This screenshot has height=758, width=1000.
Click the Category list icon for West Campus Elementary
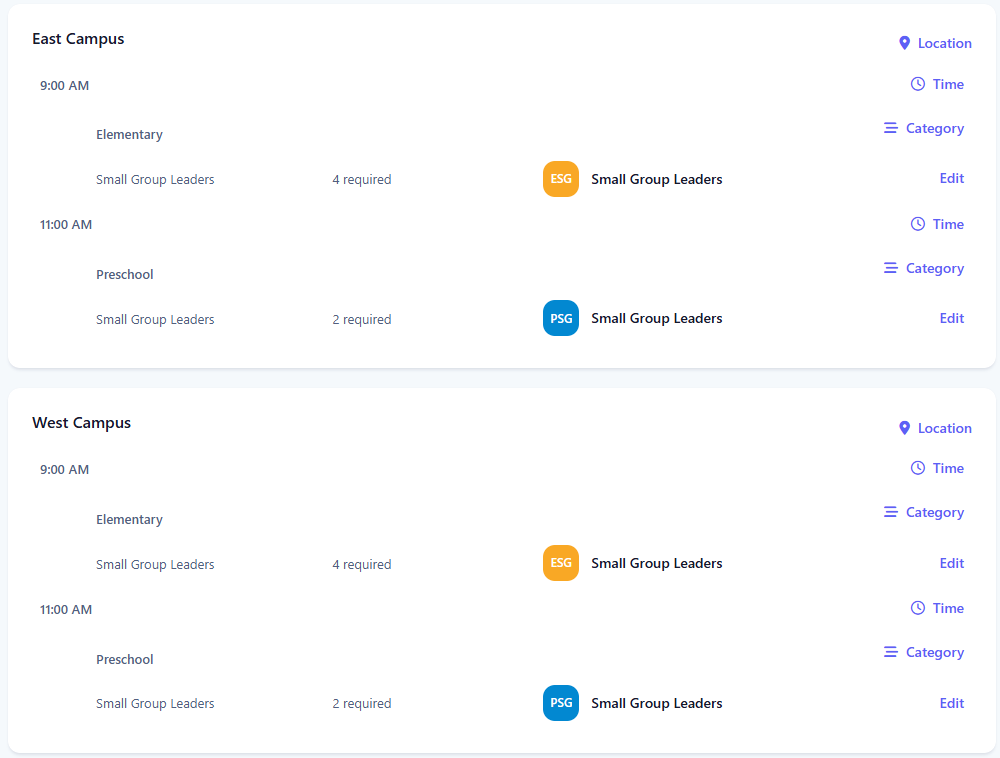coord(890,512)
